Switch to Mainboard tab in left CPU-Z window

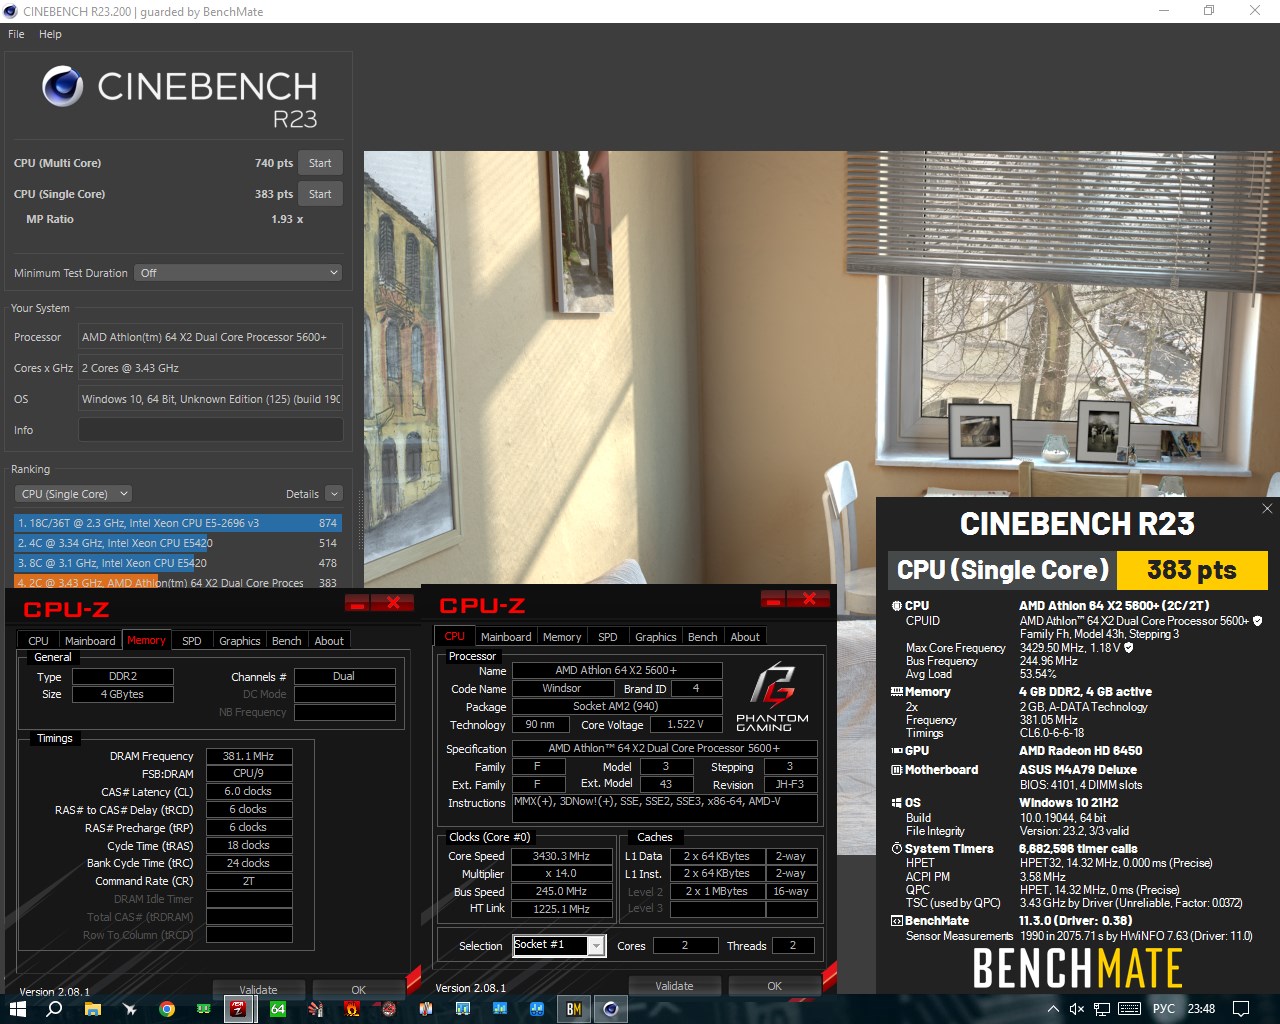[x=90, y=641]
